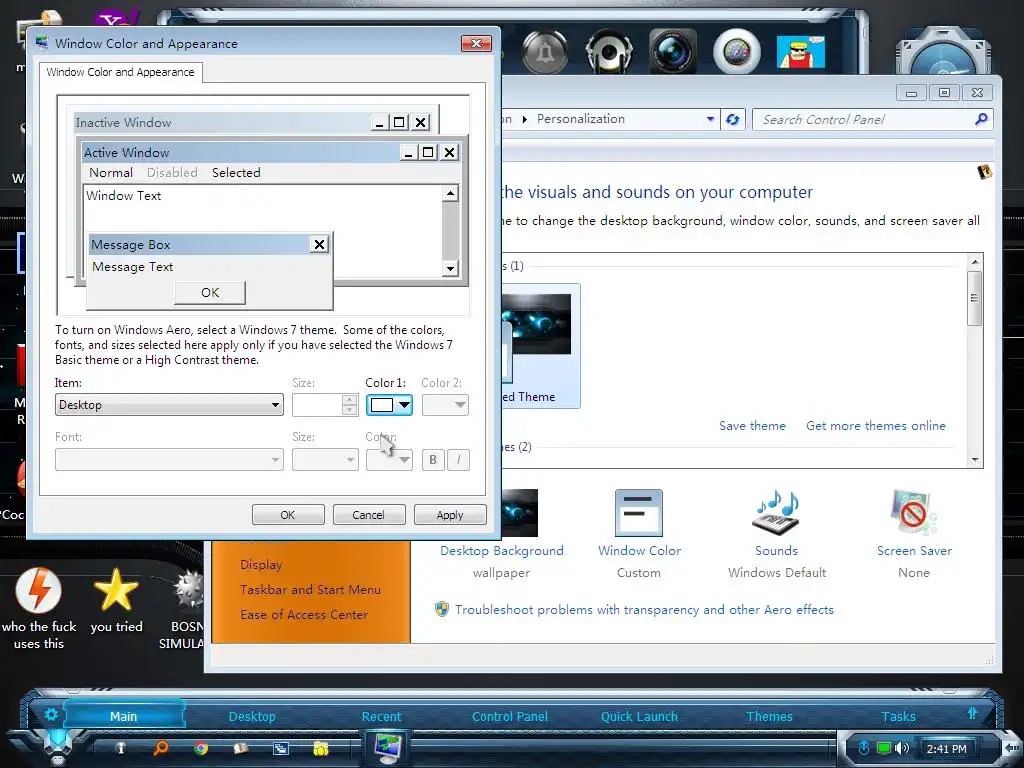Click the item Size spinner field
Viewport: 1024px width, 768px height.
click(325, 405)
